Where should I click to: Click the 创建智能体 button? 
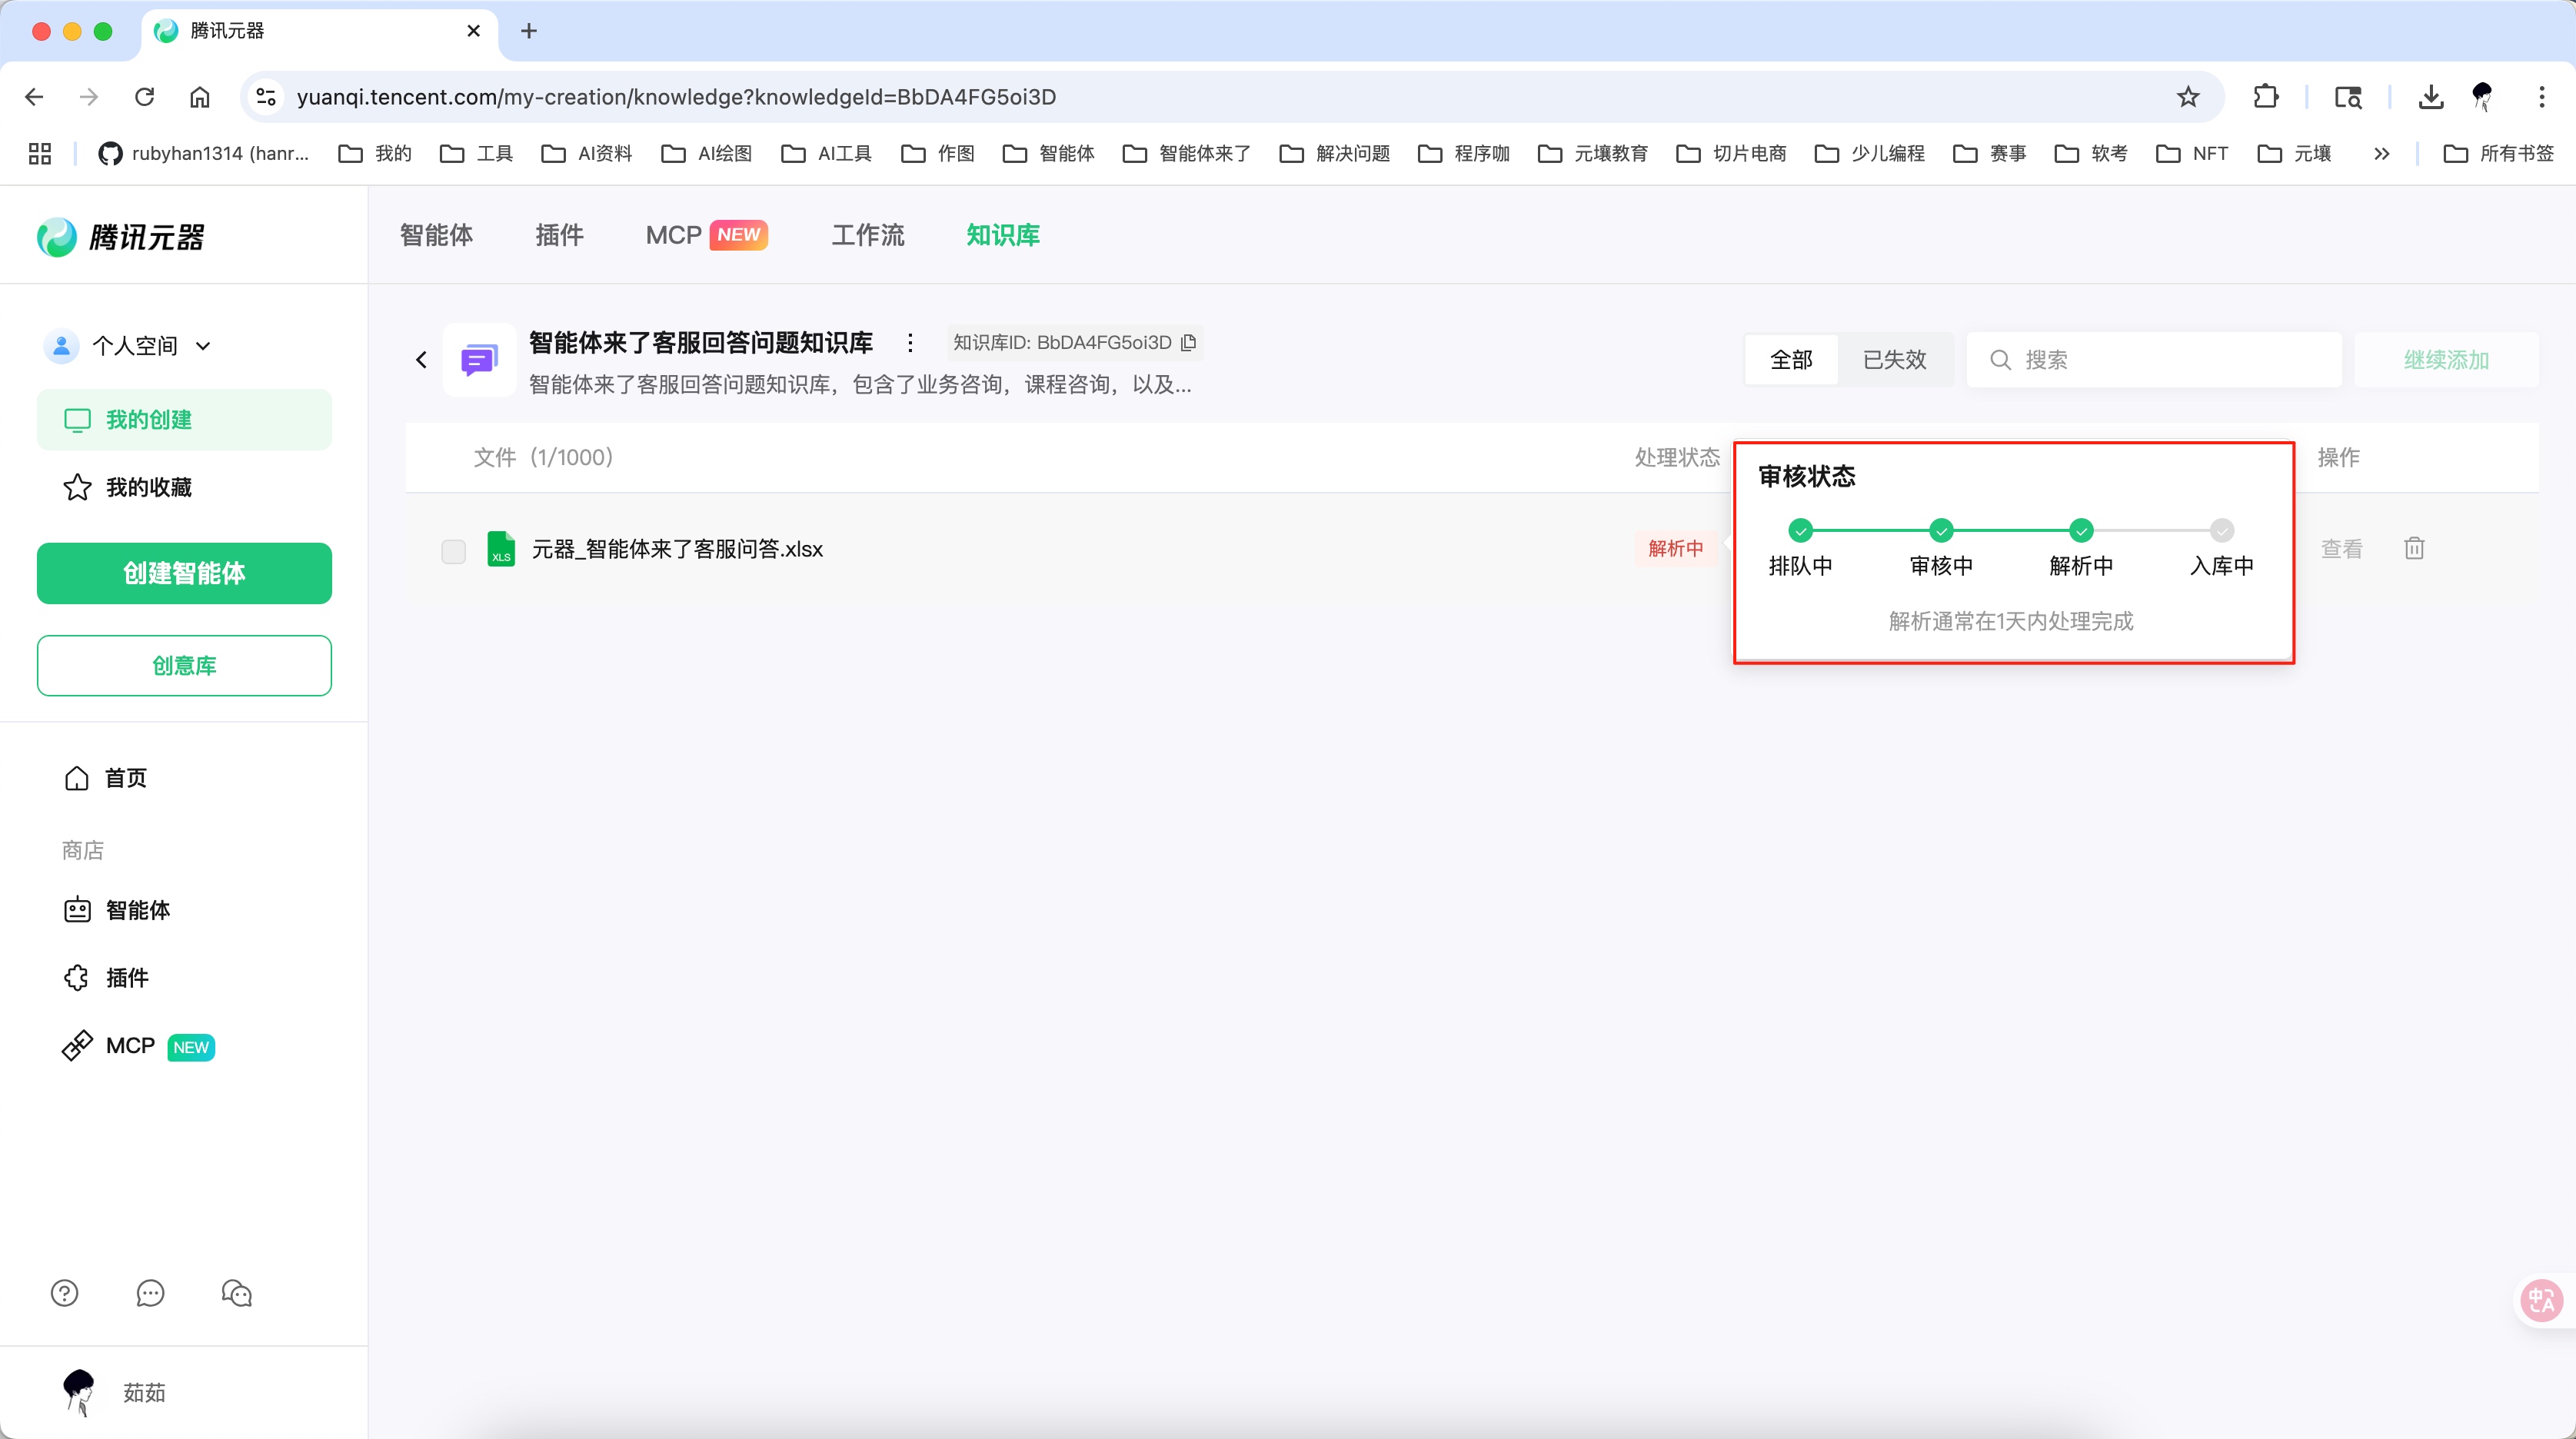point(183,573)
